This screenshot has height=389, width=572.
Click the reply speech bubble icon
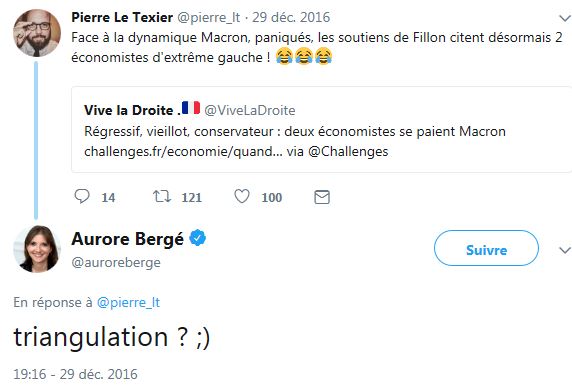tap(82, 196)
